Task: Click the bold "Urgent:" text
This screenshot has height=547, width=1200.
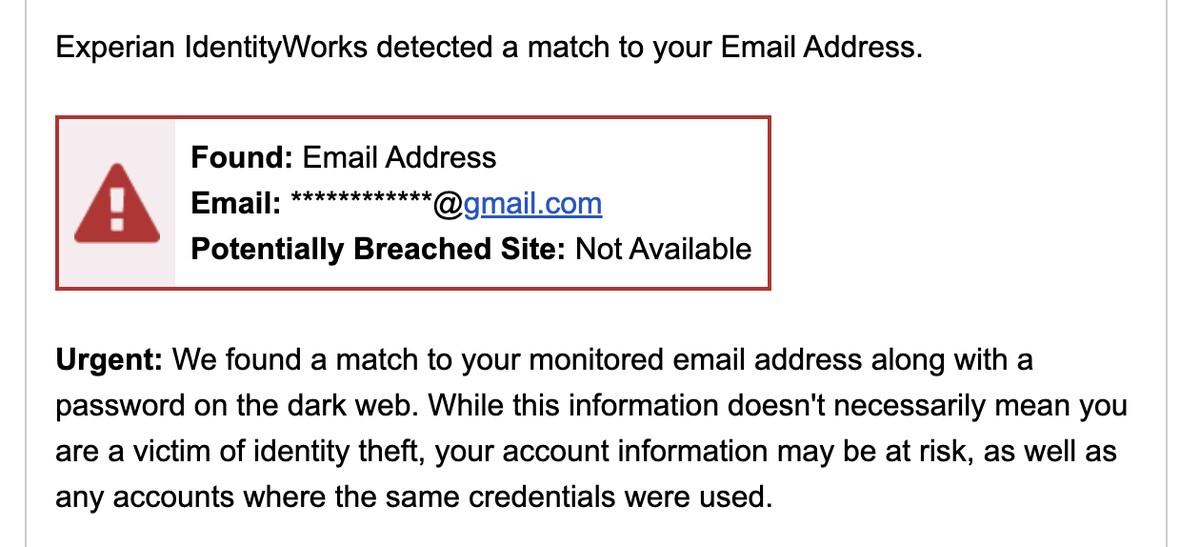Action: [110, 360]
